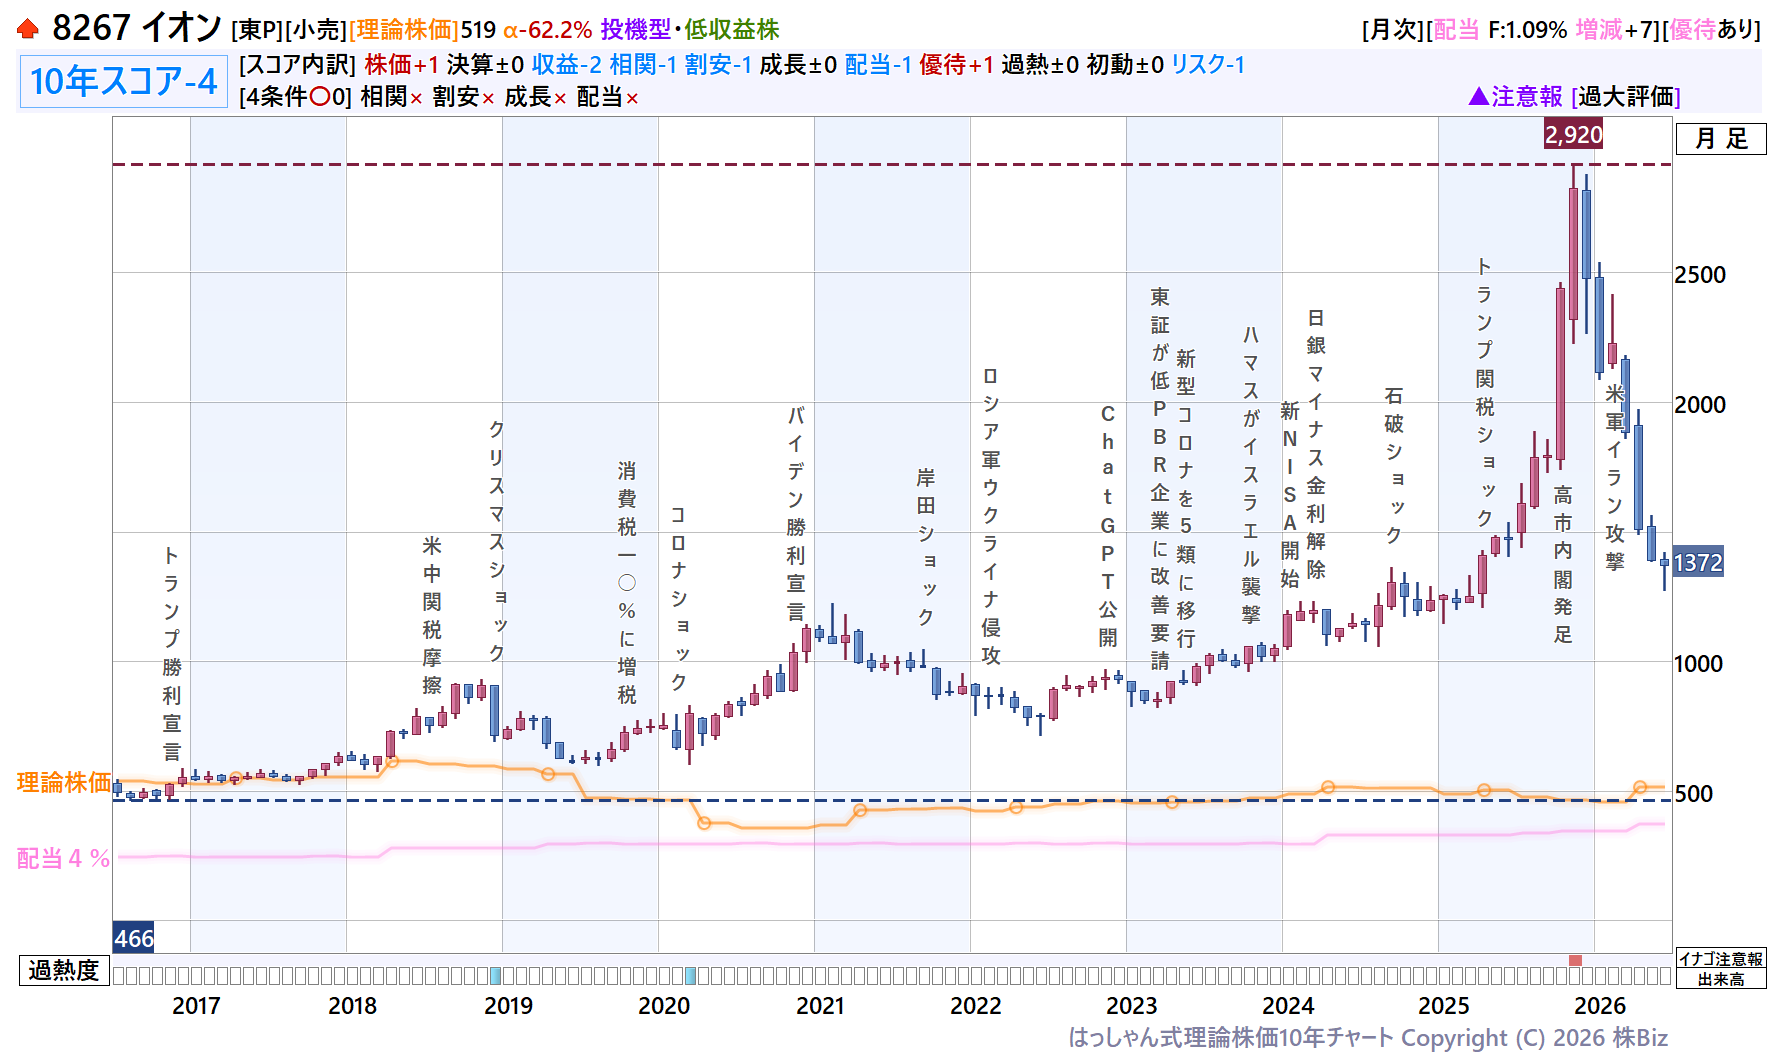
Task: Click the blue 注意報 triangle warning icon
Action: tap(1479, 96)
